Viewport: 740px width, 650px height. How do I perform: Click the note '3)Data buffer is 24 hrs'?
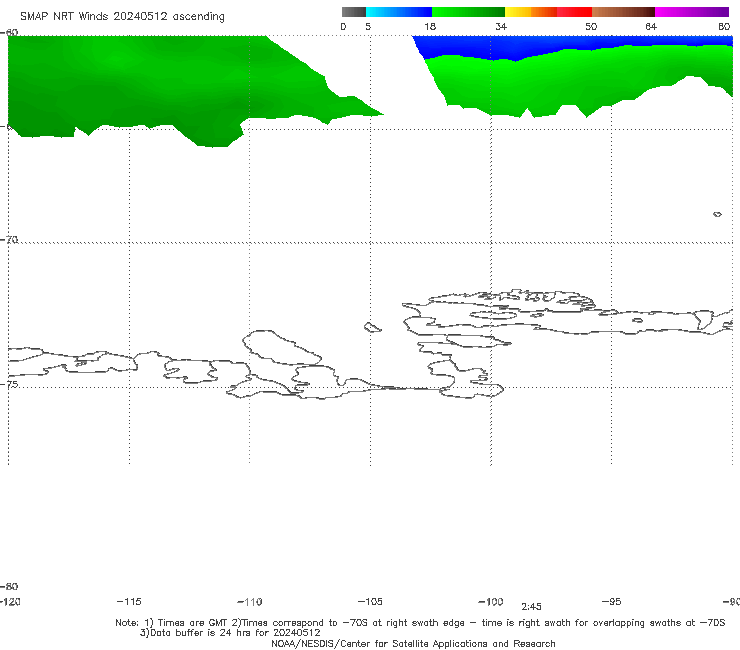click(230, 633)
